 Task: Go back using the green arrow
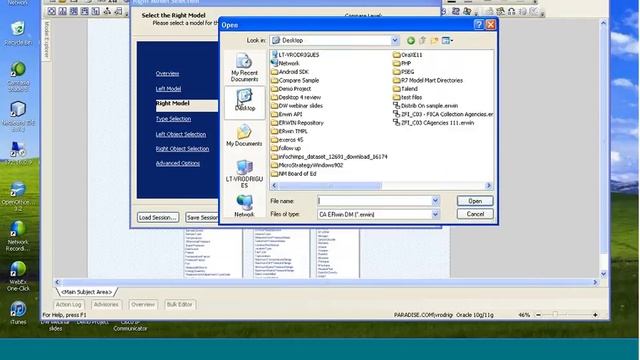point(411,40)
